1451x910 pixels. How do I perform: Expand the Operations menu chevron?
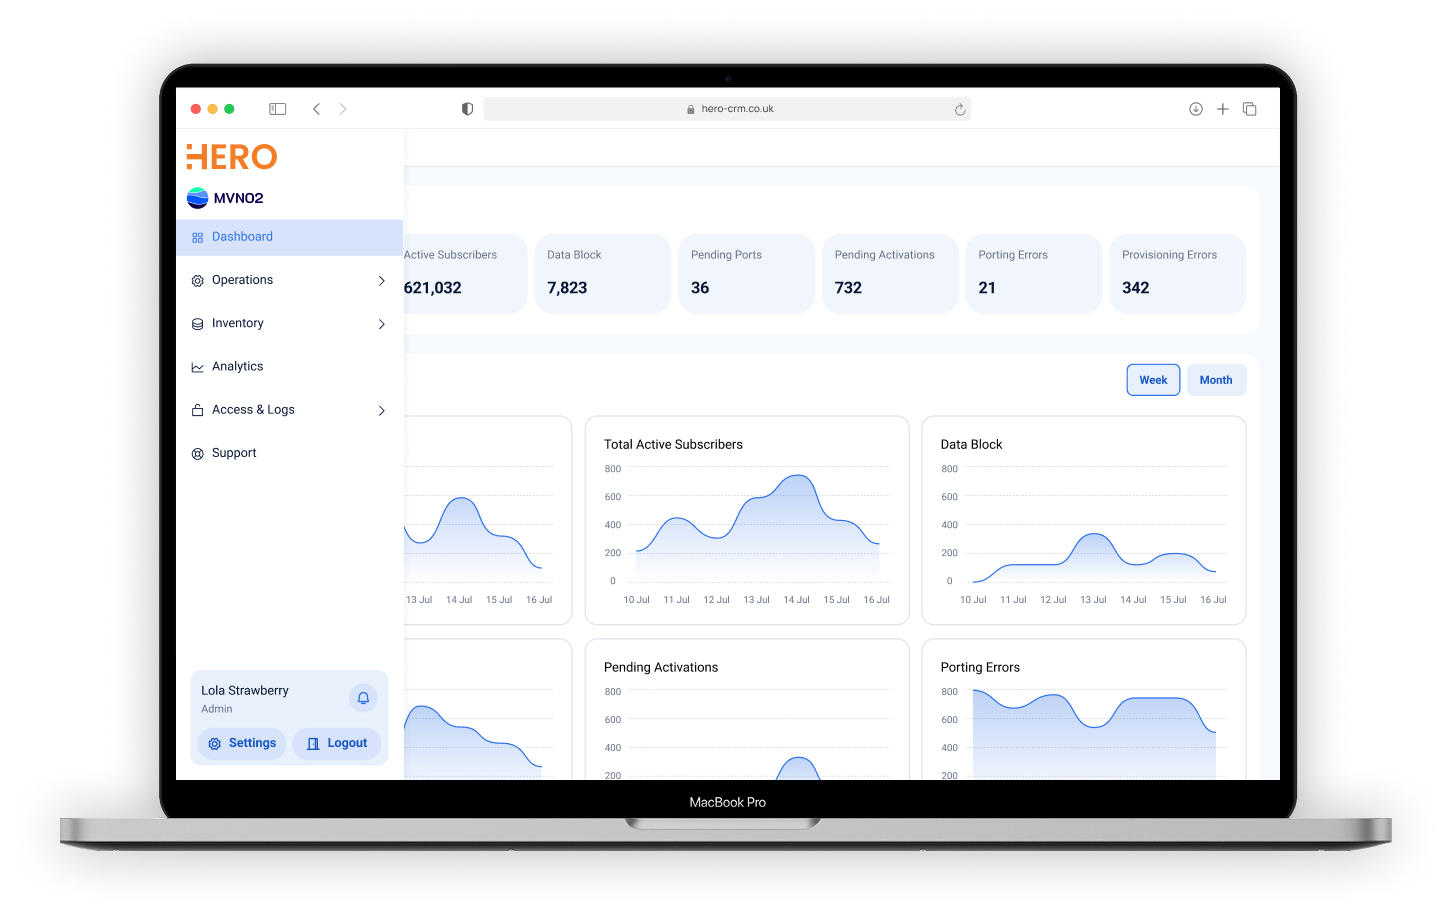(x=381, y=281)
